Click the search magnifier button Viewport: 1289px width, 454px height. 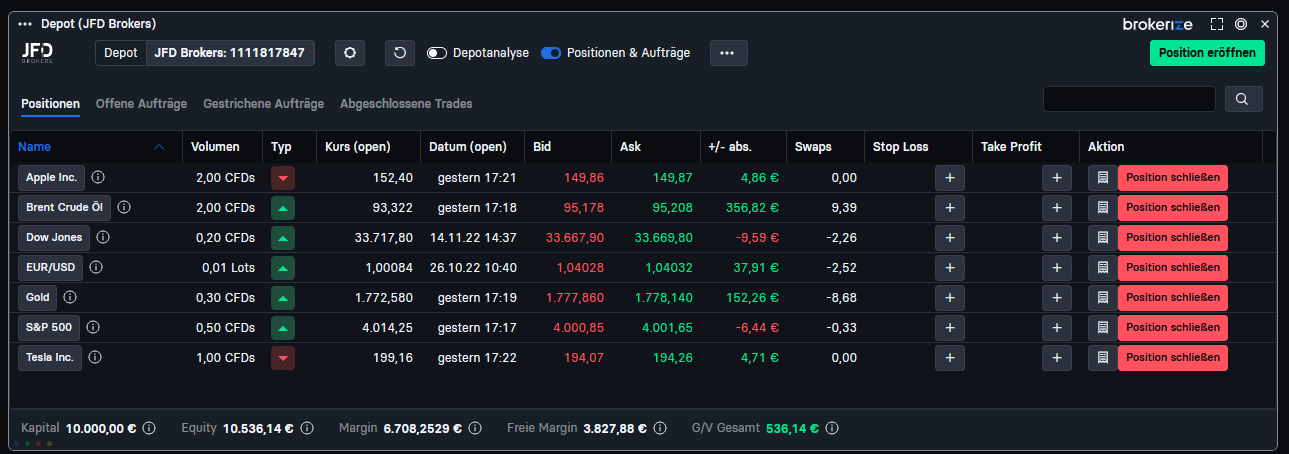click(x=1242, y=99)
